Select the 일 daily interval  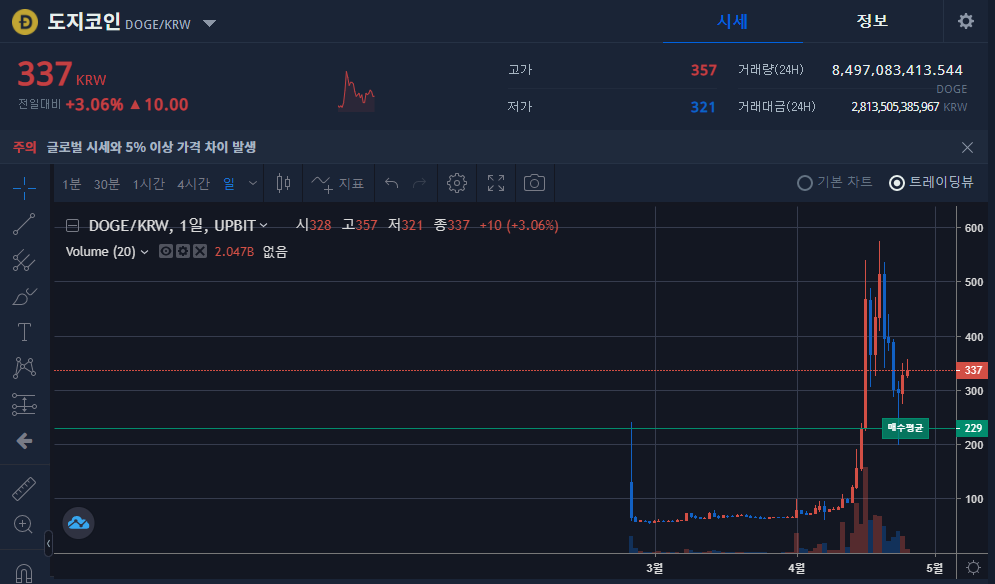(228, 184)
